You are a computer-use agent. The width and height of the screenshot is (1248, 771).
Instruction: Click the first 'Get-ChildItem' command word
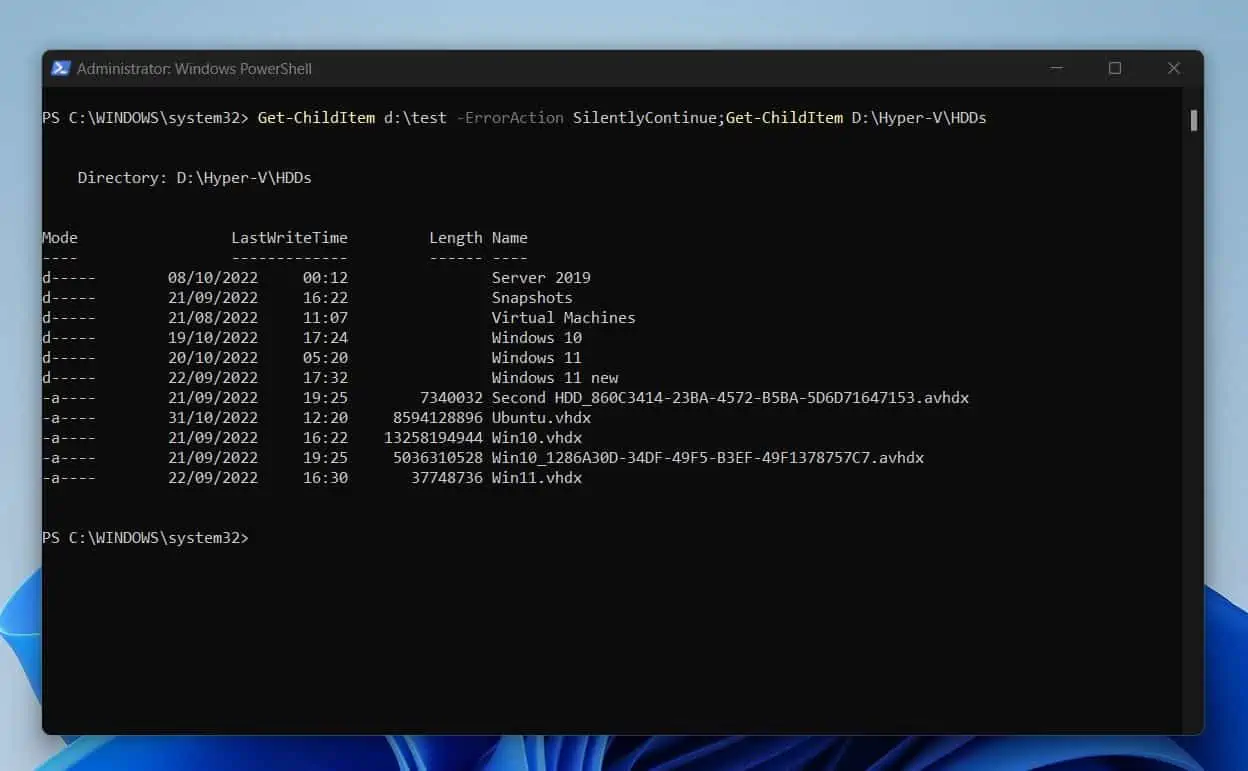(x=316, y=118)
